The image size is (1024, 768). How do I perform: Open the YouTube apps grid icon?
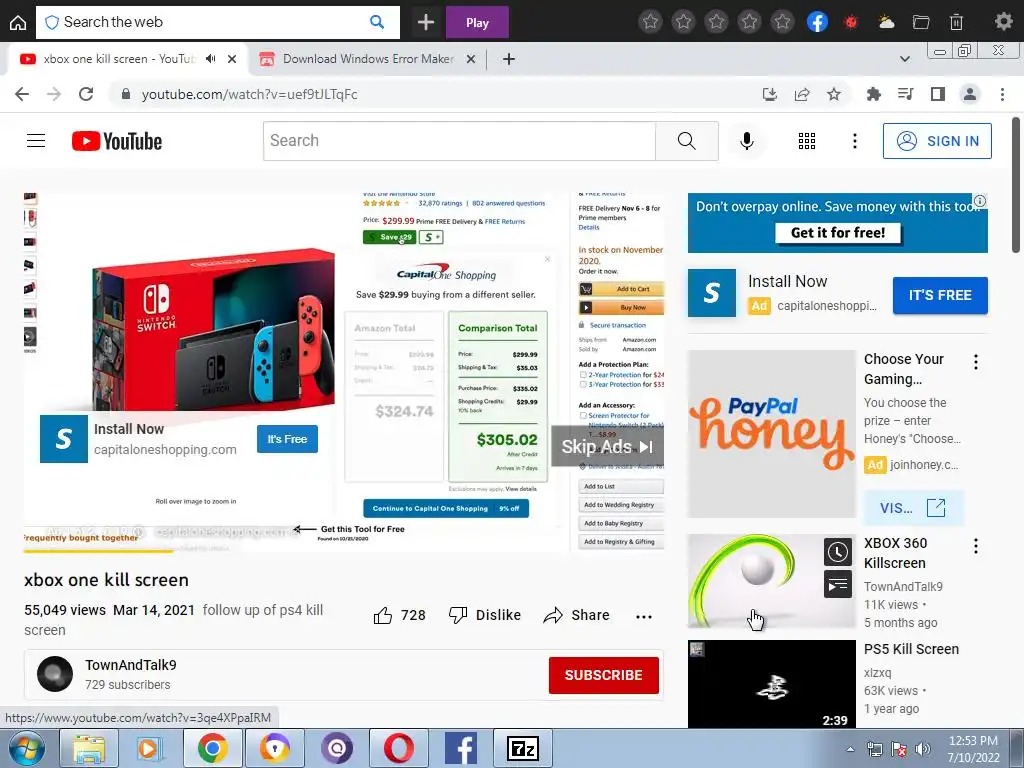click(807, 140)
